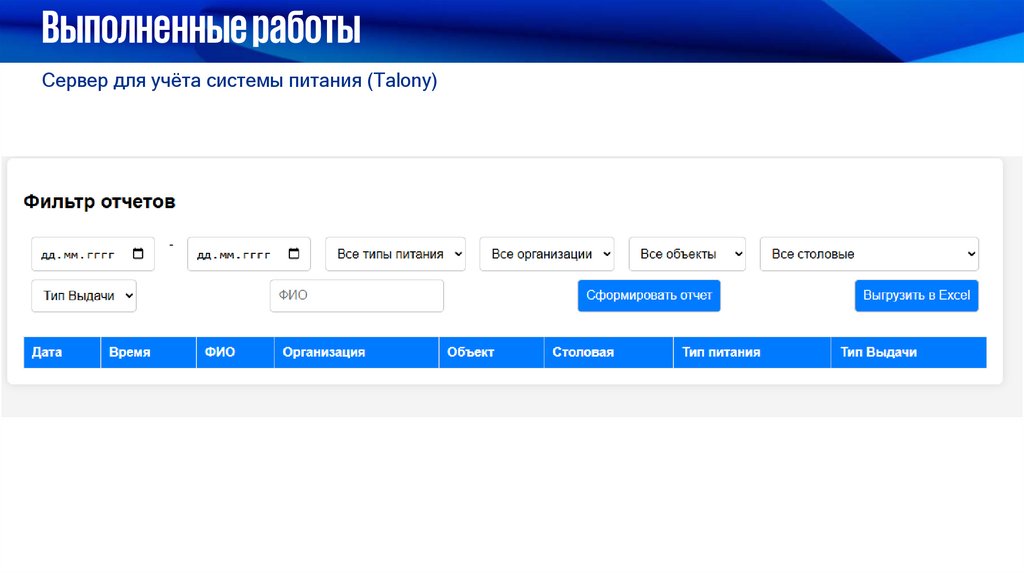Click the 'ФИО' table column header

click(x=235, y=353)
